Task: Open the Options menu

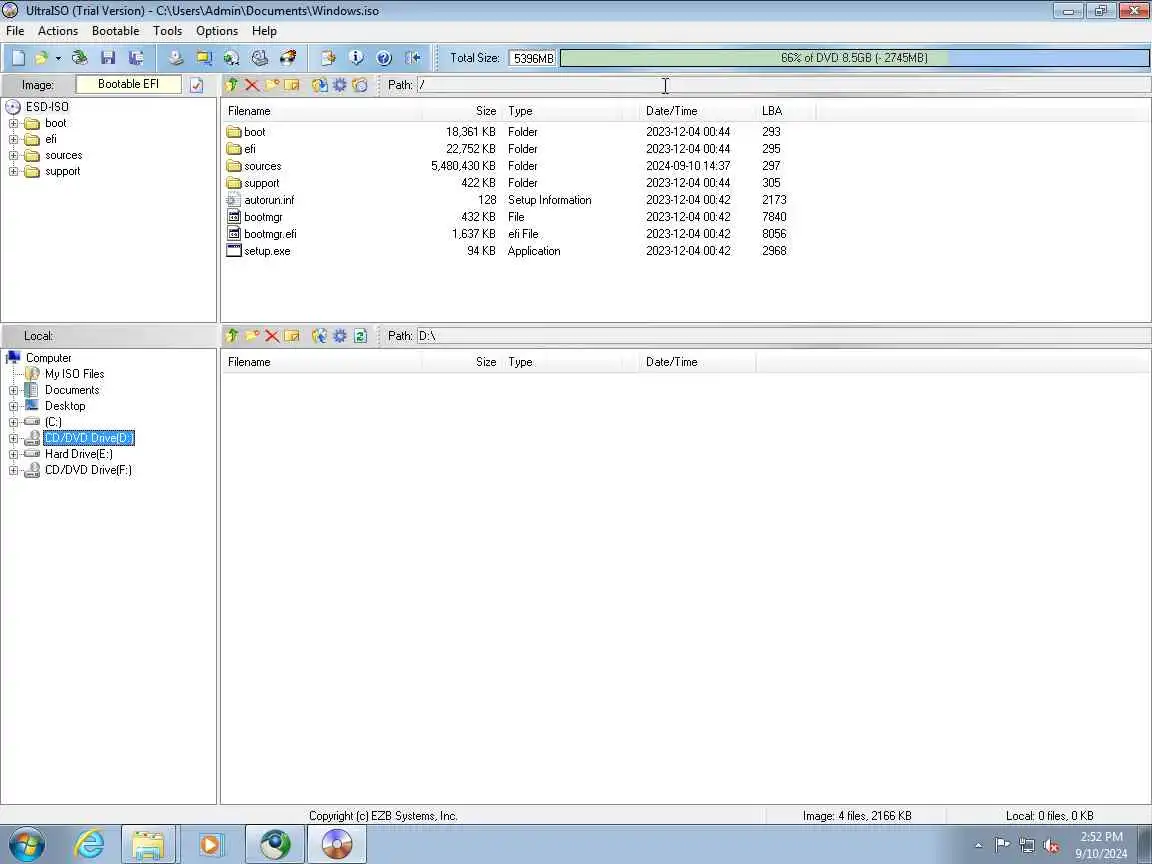Action: point(217,31)
